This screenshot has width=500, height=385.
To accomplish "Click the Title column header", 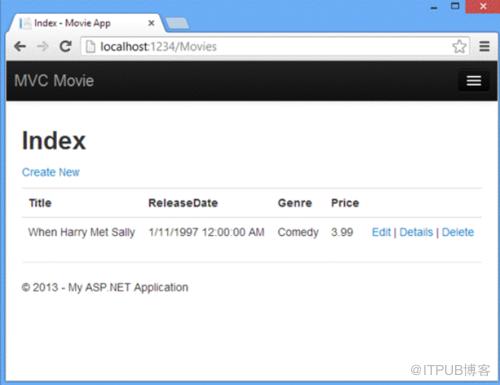I will tap(40, 203).
